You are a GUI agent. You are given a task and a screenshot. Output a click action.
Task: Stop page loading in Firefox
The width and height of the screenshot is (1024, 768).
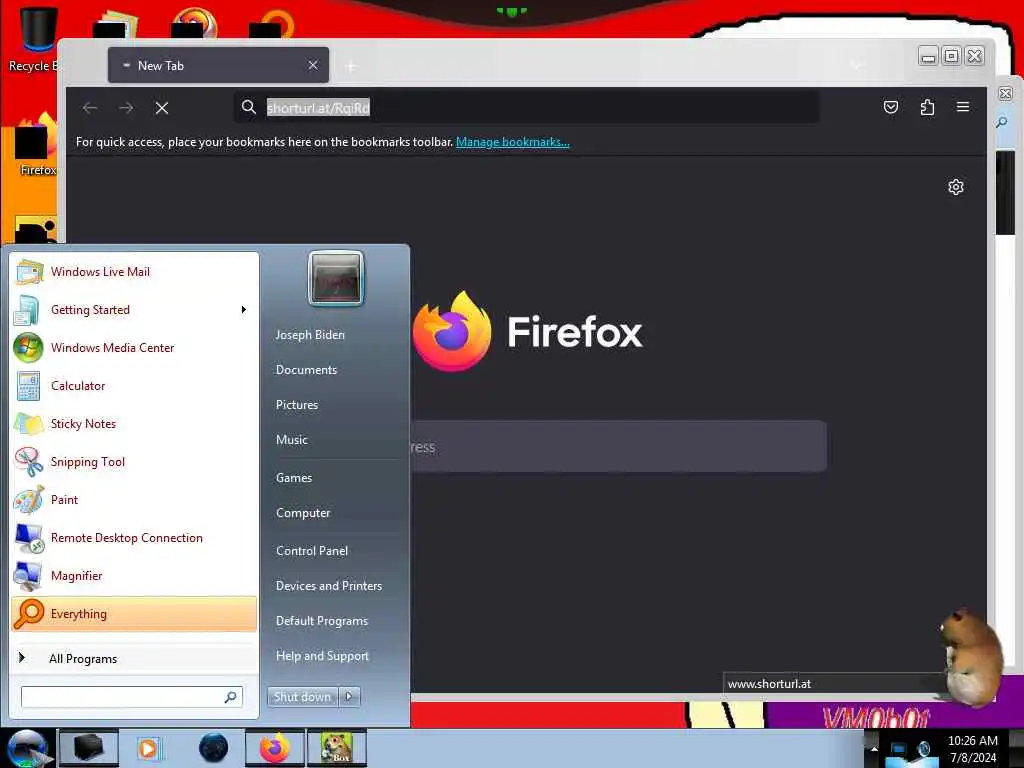[x=162, y=108]
